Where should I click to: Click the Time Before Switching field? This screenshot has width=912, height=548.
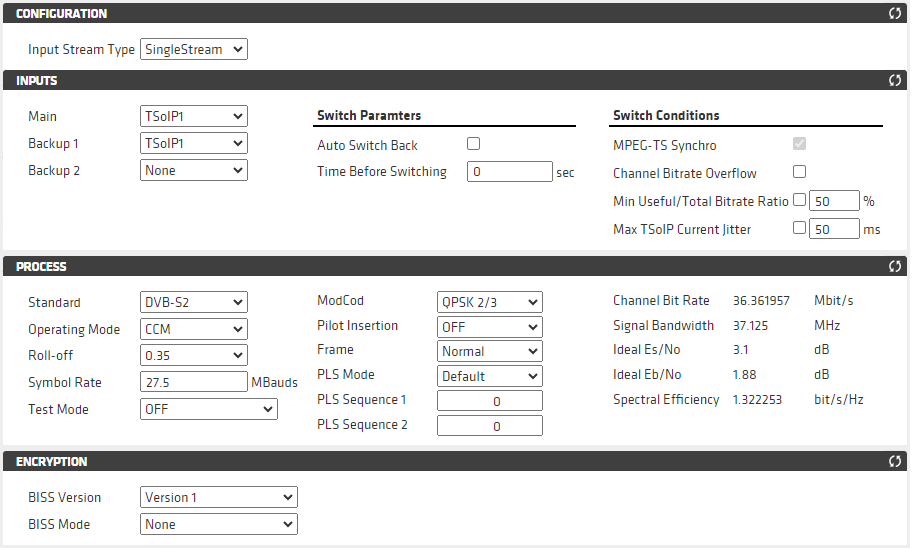pos(509,172)
